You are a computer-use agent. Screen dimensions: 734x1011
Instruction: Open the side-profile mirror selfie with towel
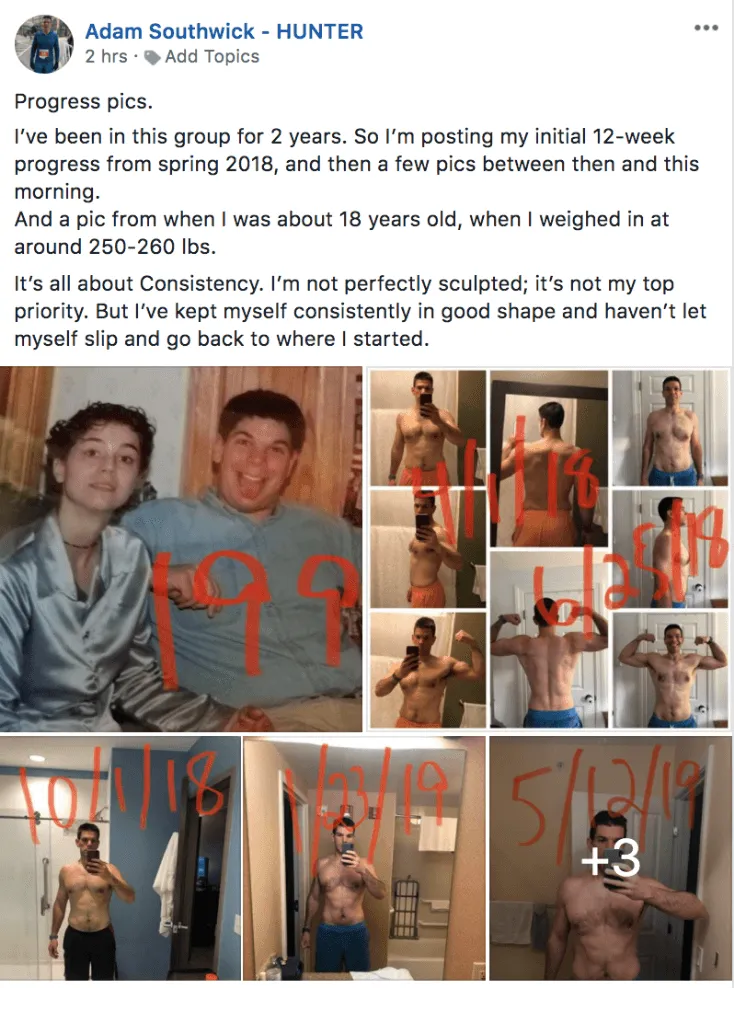pyautogui.click(x=428, y=549)
